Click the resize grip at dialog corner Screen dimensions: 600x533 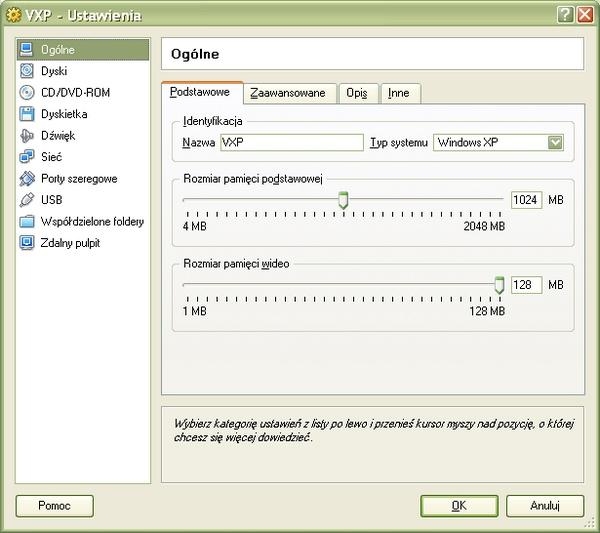(589, 523)
